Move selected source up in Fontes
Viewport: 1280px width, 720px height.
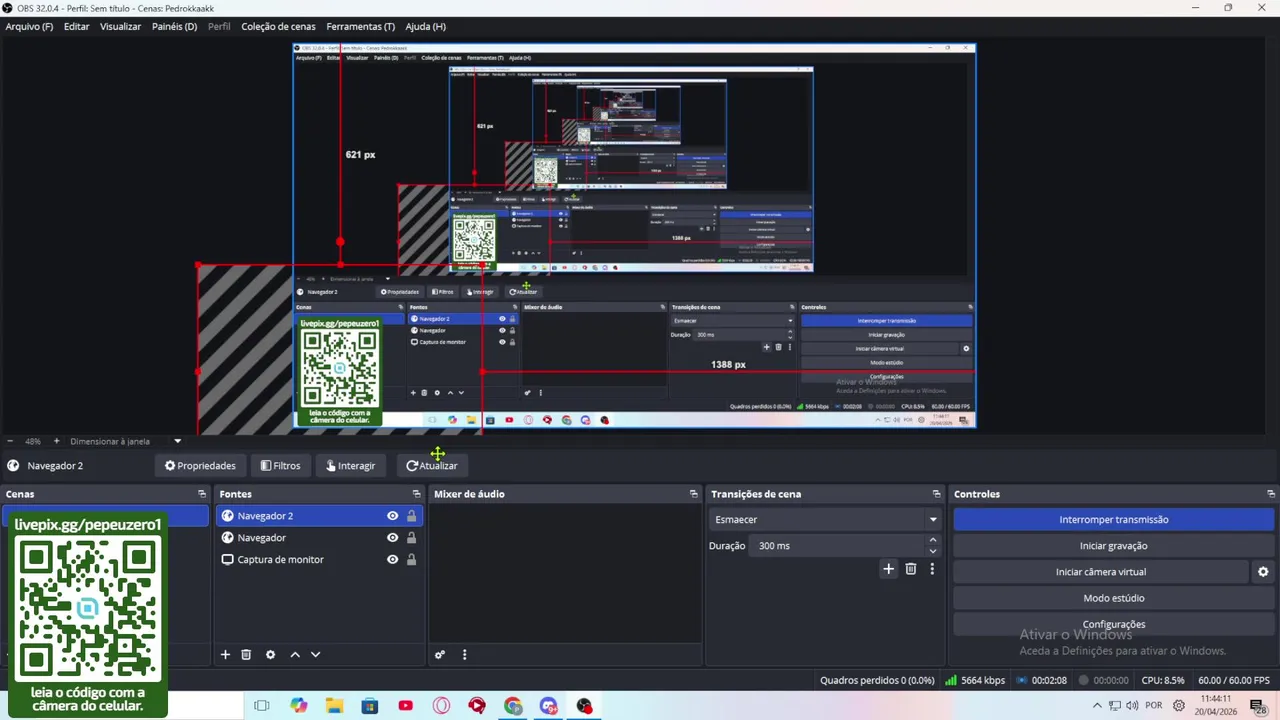[295, 655]
